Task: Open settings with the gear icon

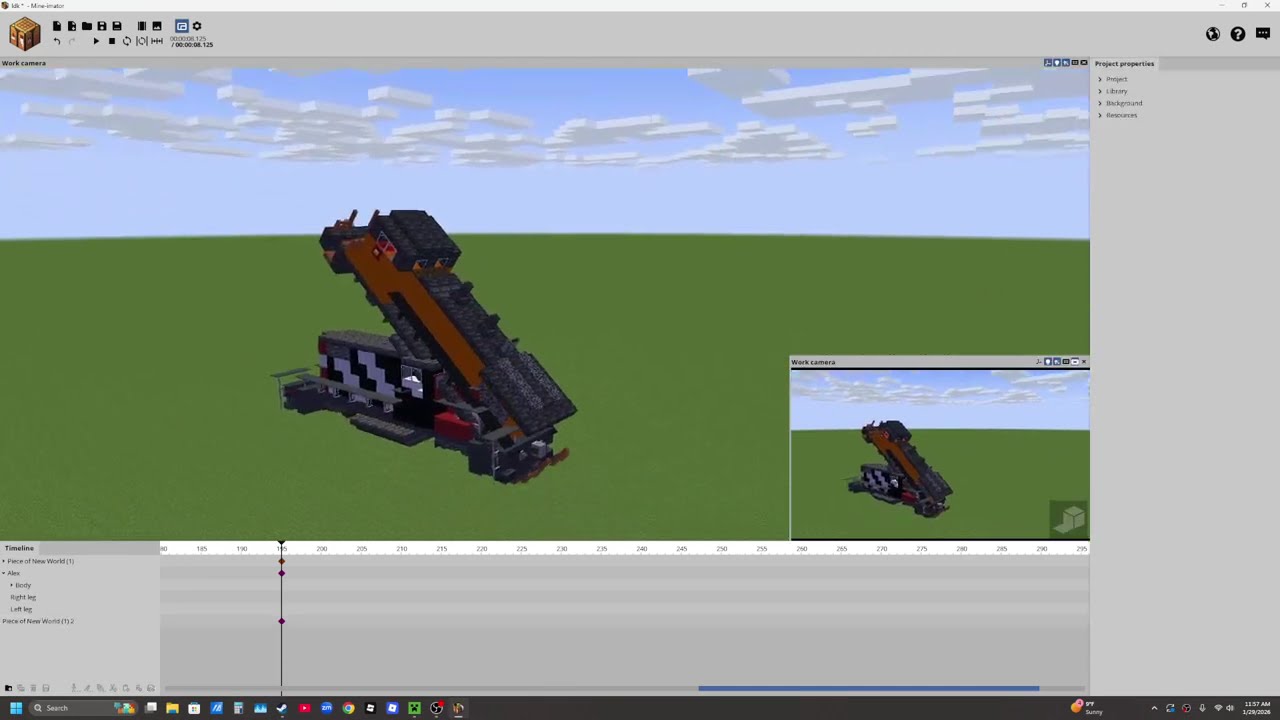Action: pyautogui.click(x=197, y=26)
